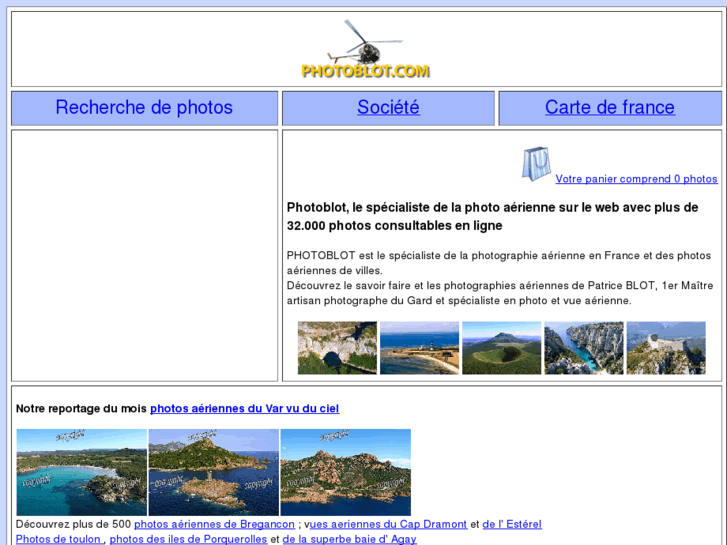
Task: Click the Photoblot helicopter logo
Action: [365, 49]
